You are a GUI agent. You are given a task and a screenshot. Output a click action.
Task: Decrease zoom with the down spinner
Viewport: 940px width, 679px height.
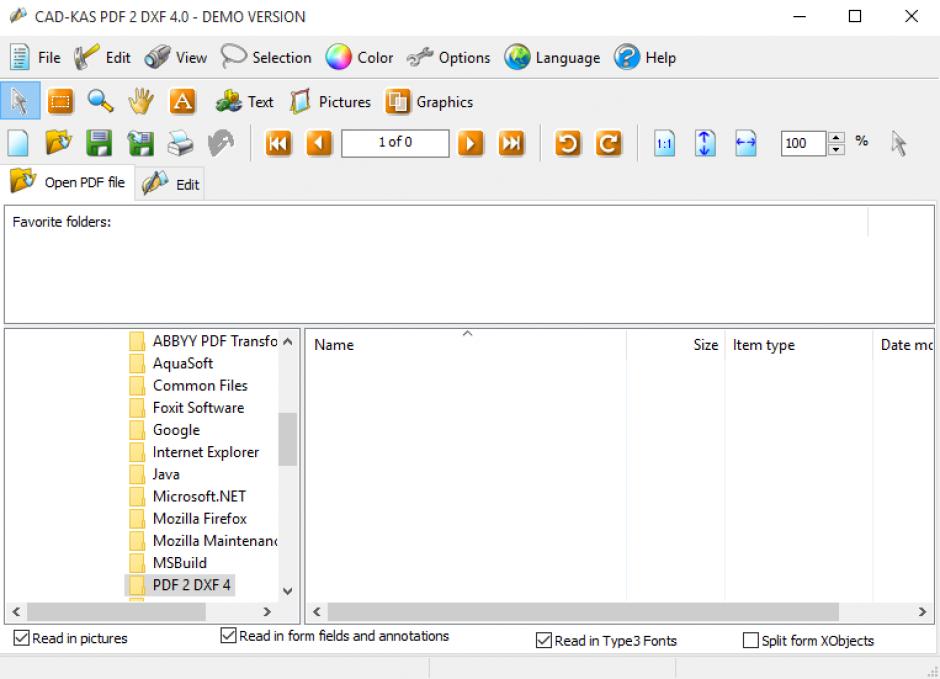click(836, 149)
